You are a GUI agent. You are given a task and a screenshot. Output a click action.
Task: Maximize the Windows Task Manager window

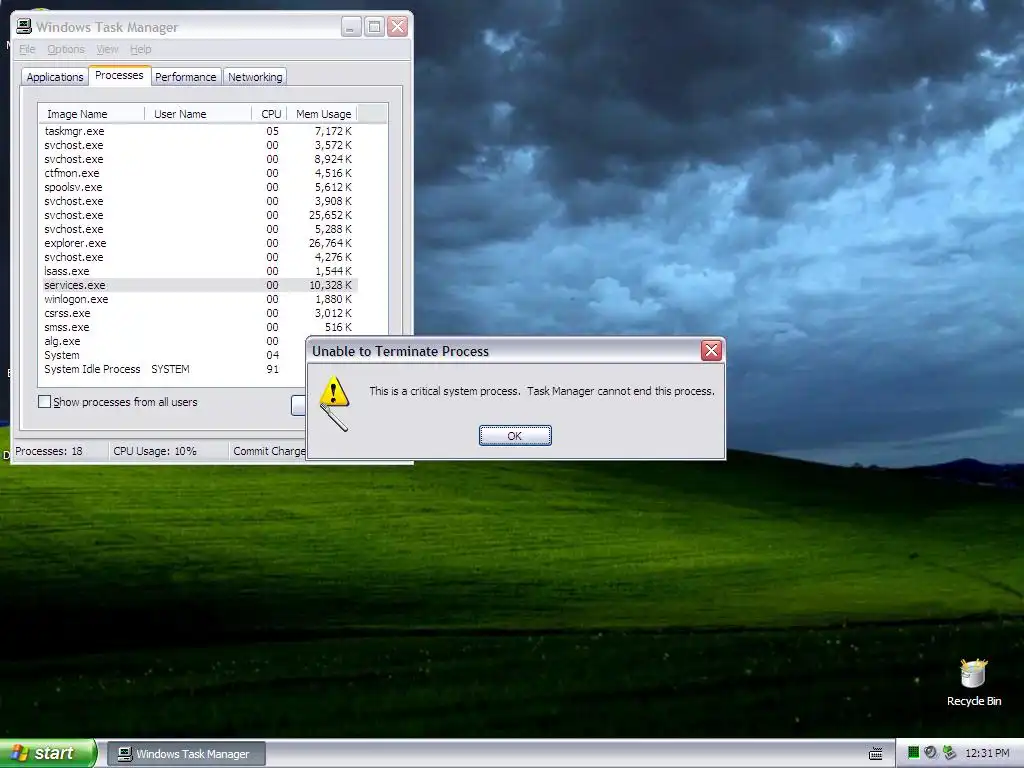[374, 27]
